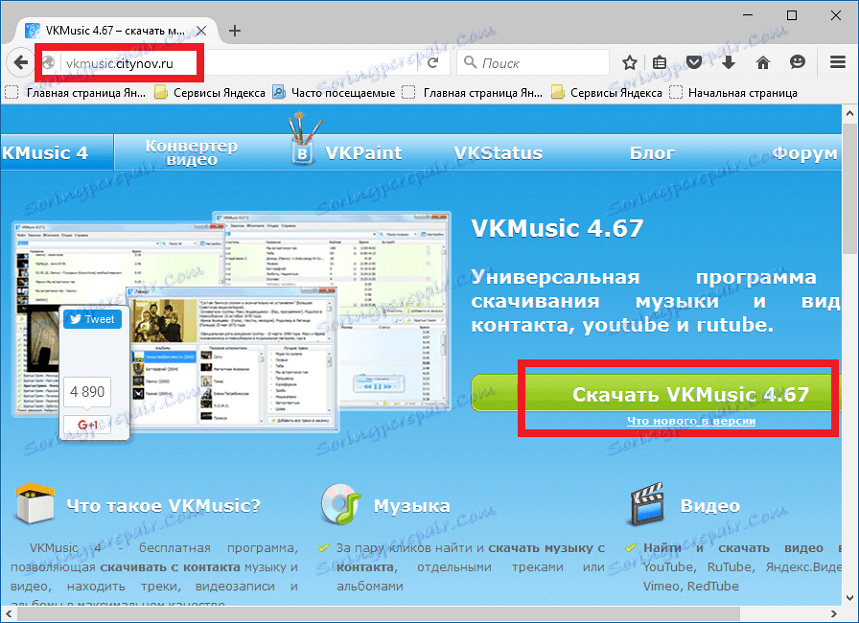859x623 pixels.
Task: Open the Firefox Hello smiley icon
Action: click(798, 62)
